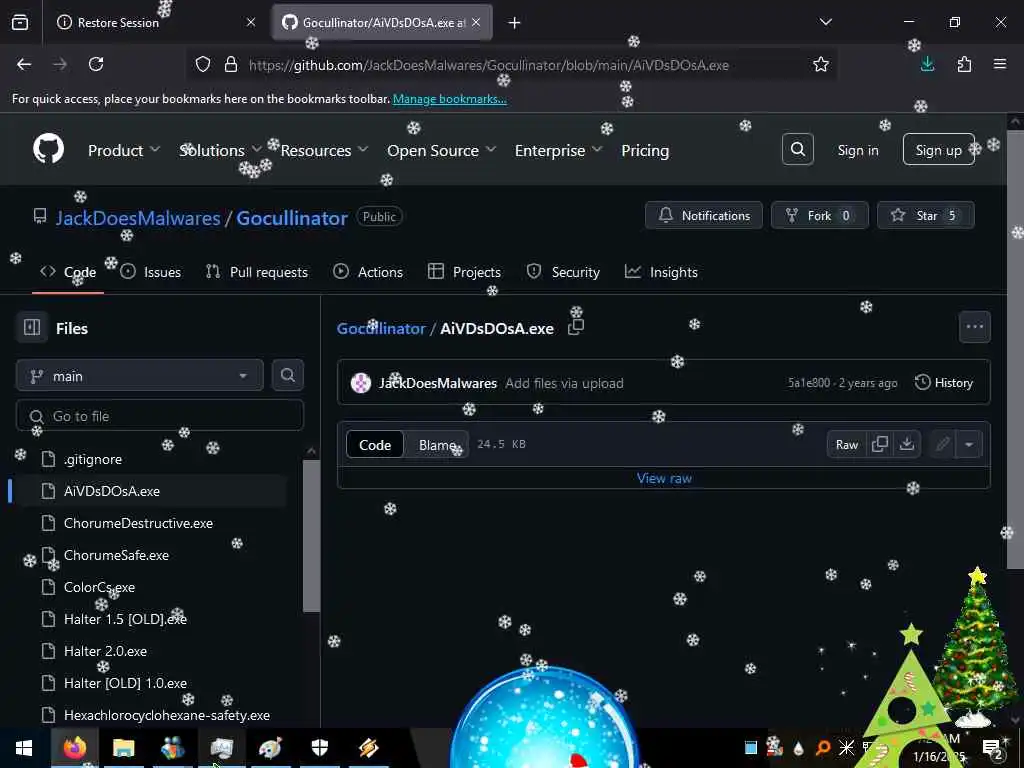Switch to the Code view toggle
1024x768 pixels.
(375, 445)
